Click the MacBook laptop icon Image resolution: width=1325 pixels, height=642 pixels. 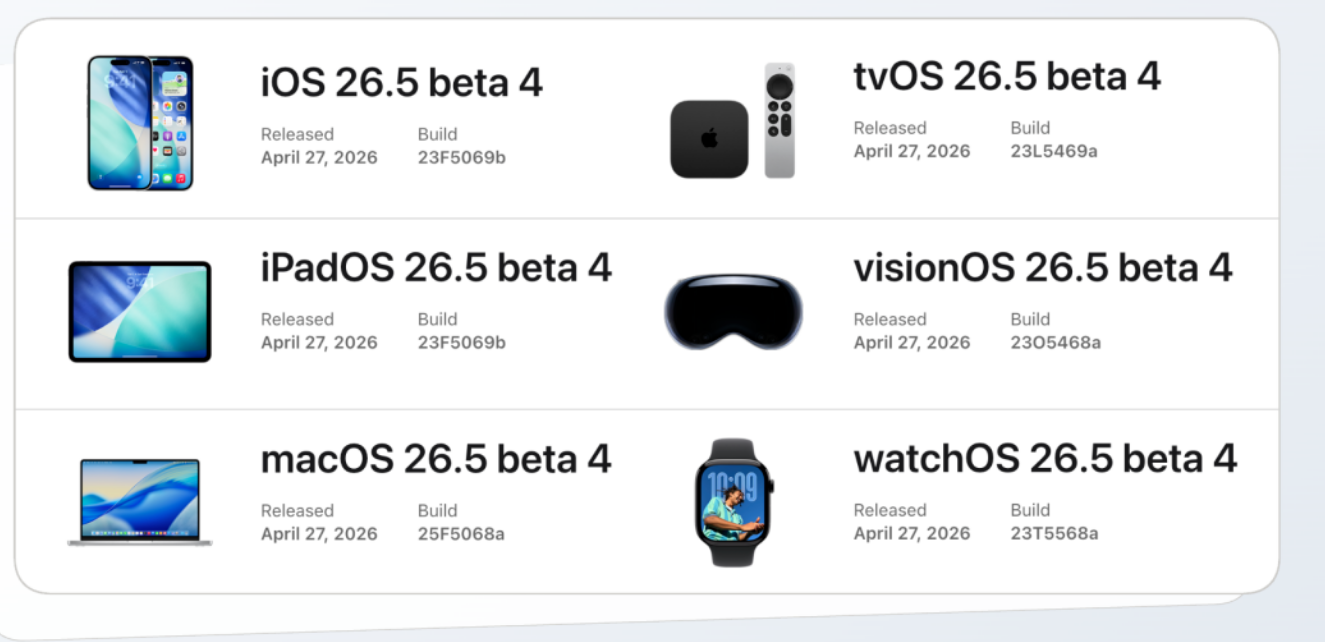(140, 502)
